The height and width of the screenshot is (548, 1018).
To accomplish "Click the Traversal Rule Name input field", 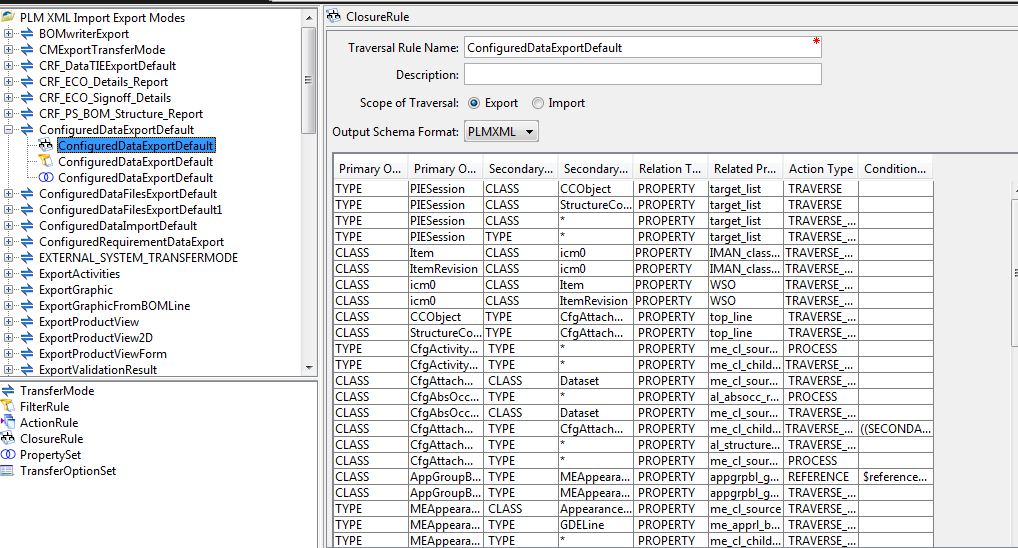I will pos(642,47).
